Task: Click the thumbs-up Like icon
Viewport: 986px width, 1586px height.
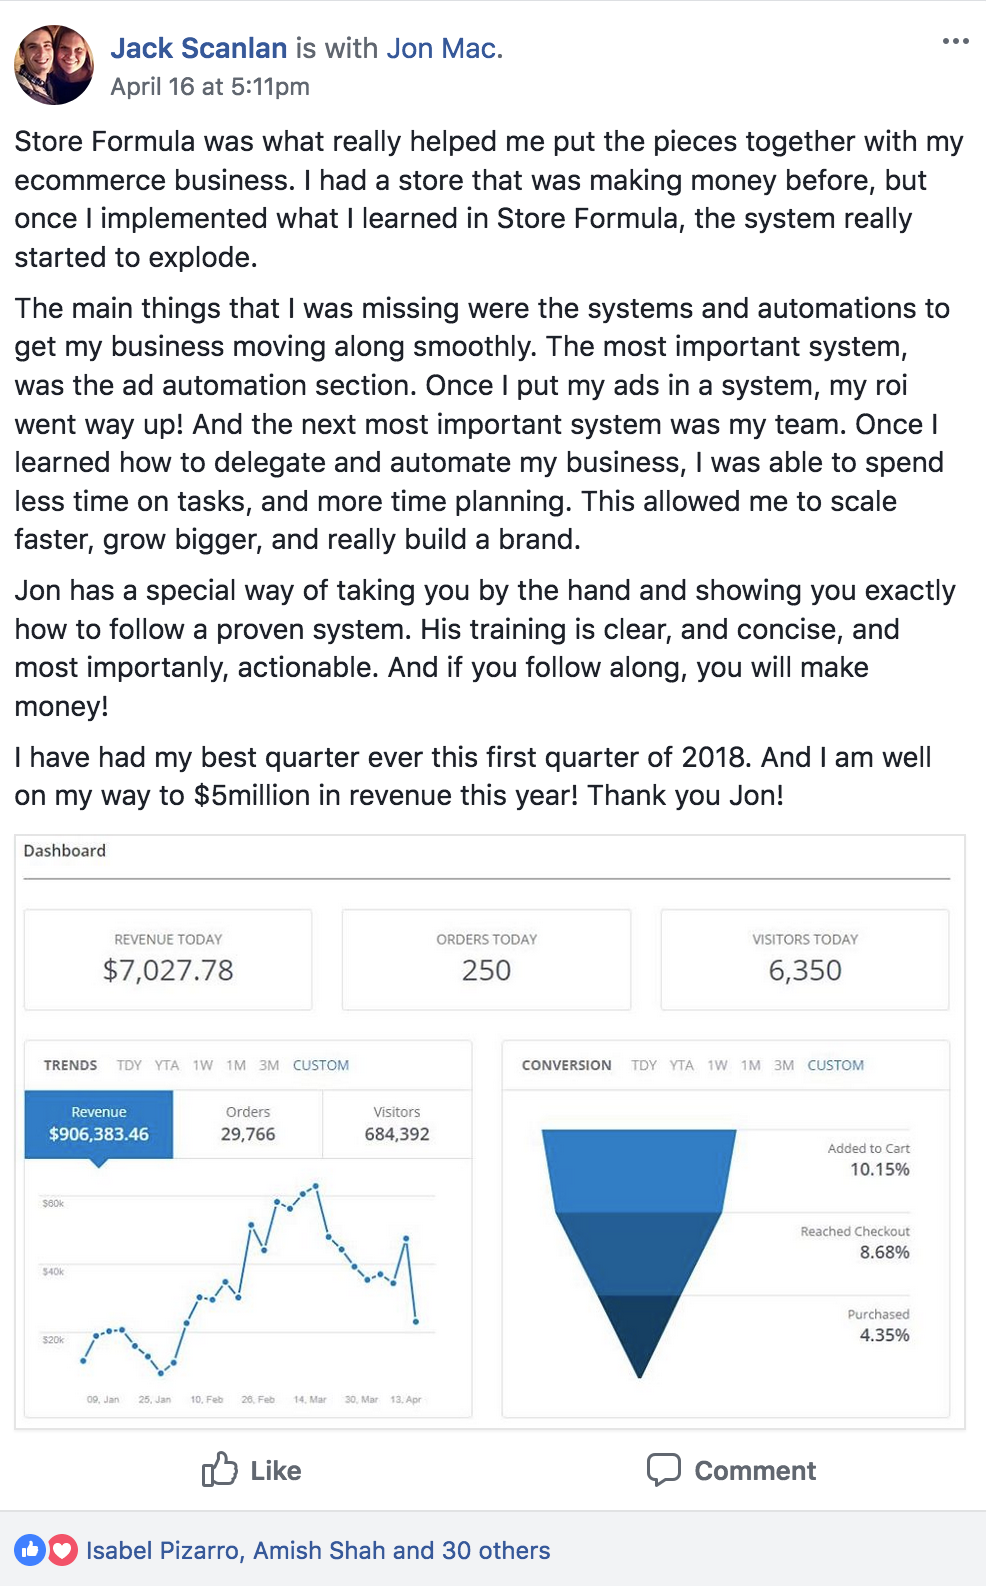Action: tap(219, 1469)
